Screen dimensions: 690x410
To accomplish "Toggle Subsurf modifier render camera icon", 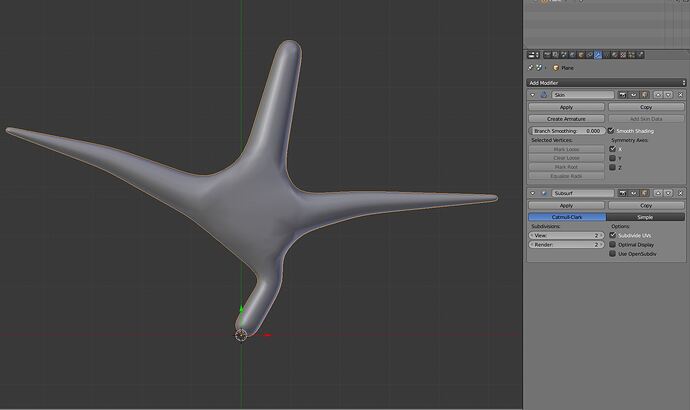I will pyautogui.click(x=622, y=193).
